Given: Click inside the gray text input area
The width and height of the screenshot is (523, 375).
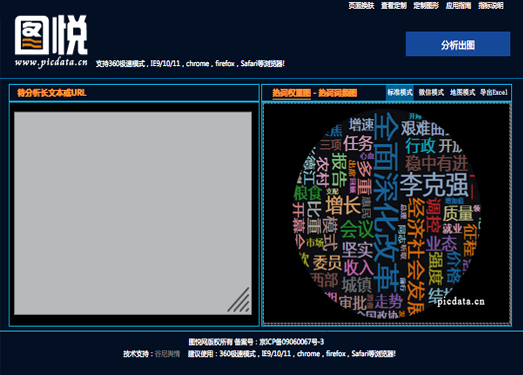Looking at the screenshot, I should tap(133, 213).
